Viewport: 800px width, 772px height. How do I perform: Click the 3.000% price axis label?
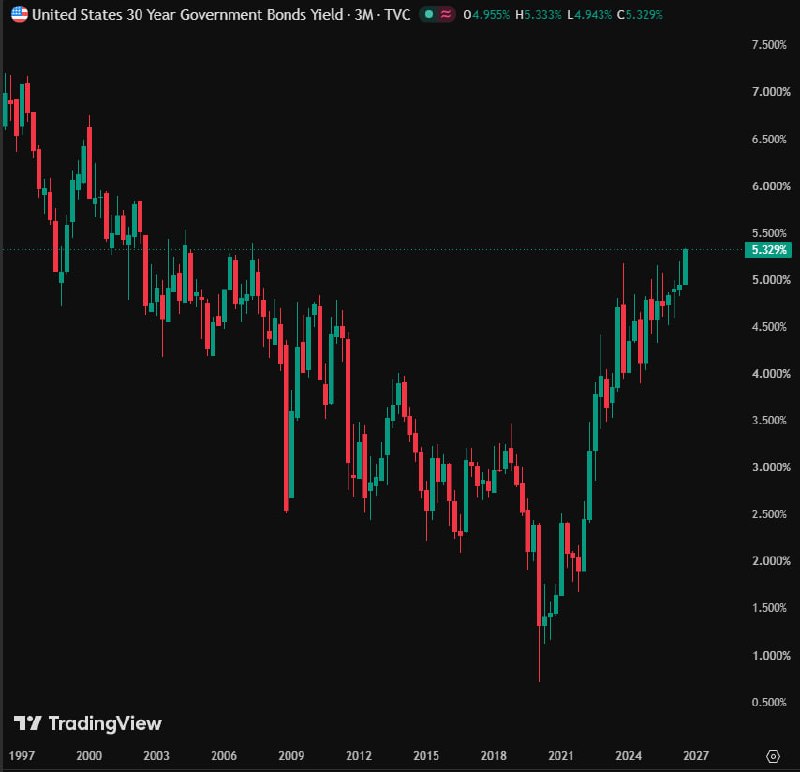771,467
